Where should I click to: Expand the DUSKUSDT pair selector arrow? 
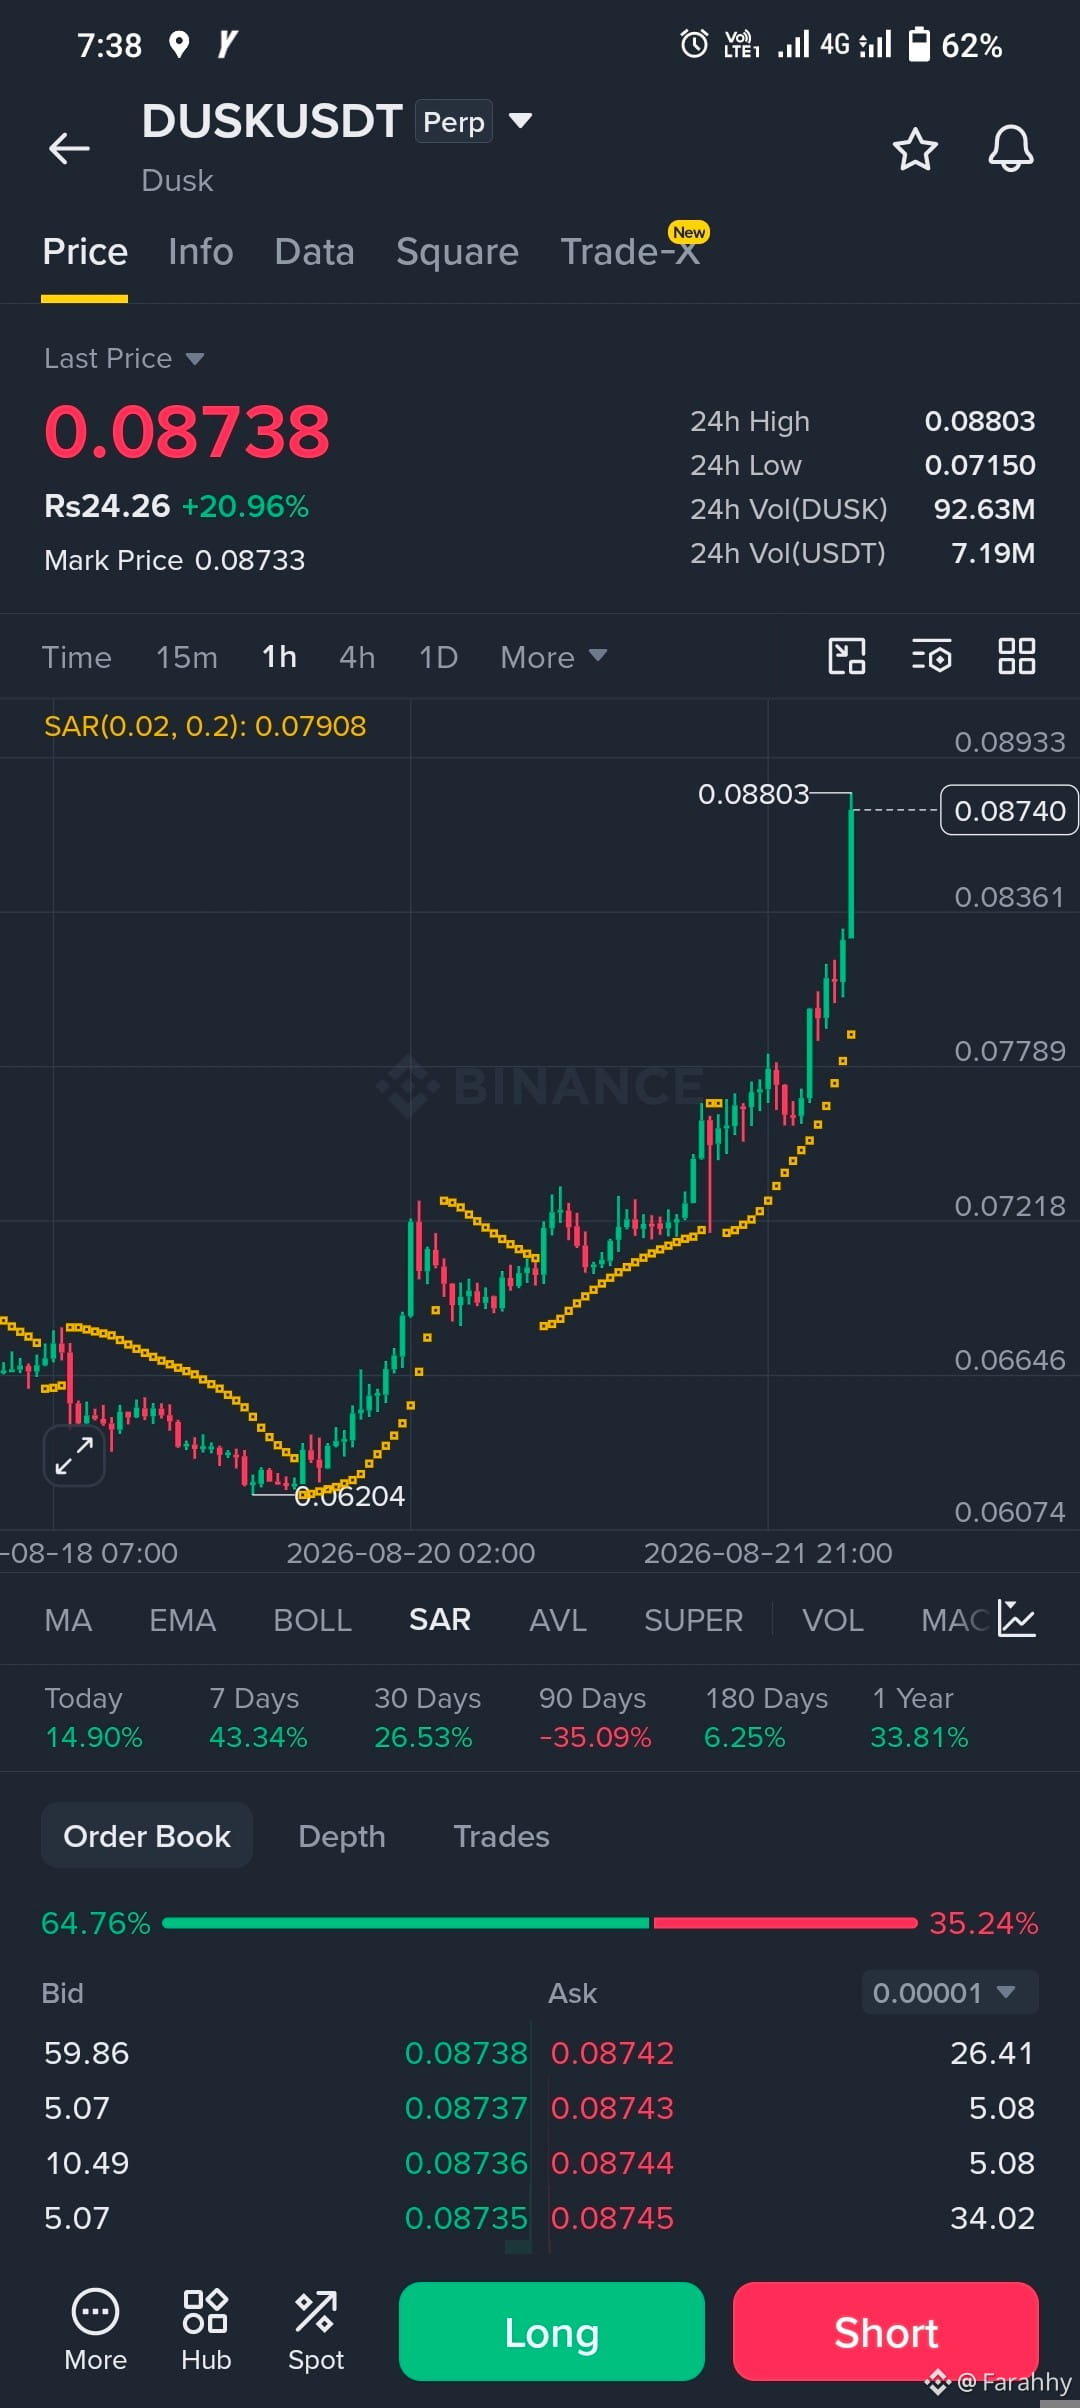[520, 121]
